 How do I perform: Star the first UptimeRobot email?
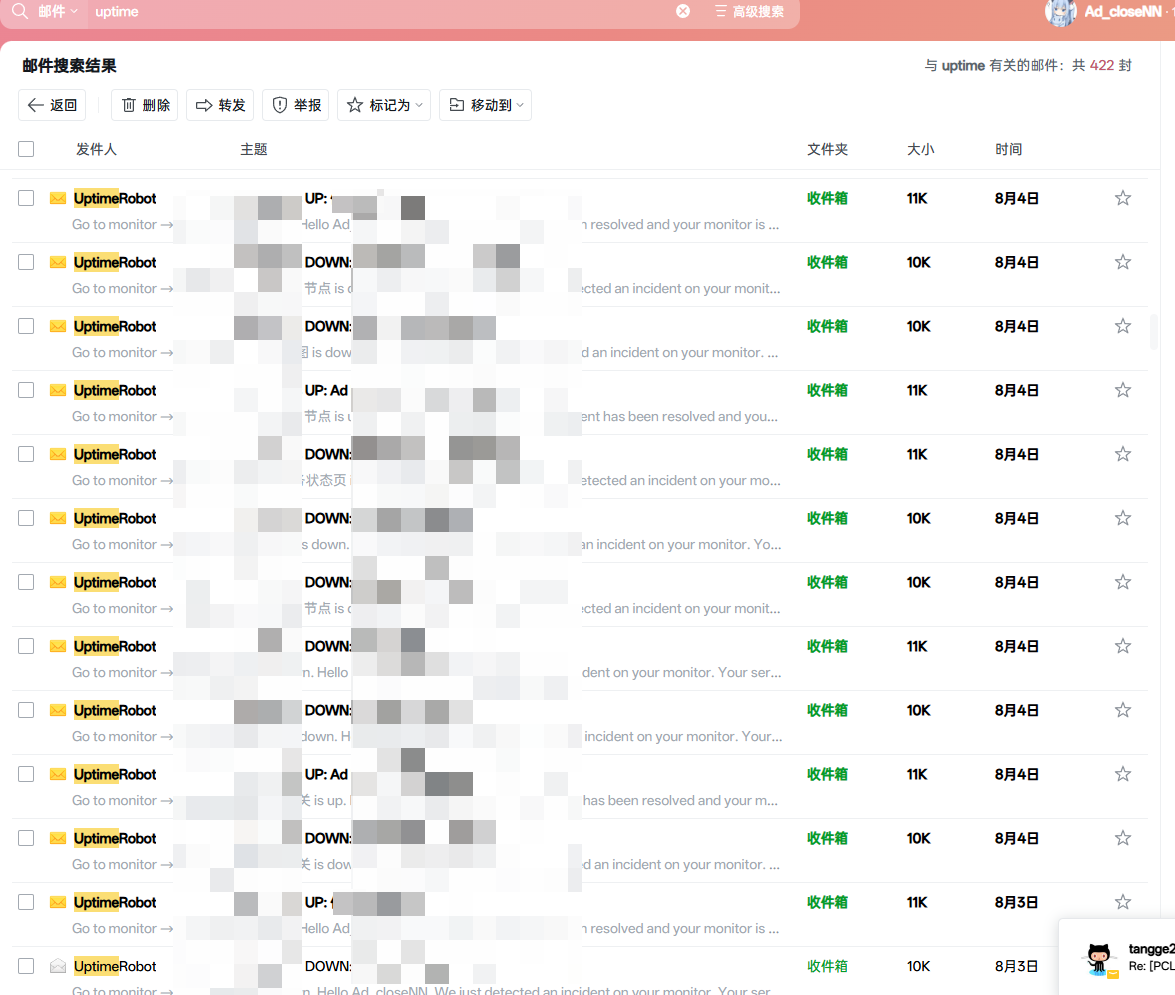point(1122,198)
